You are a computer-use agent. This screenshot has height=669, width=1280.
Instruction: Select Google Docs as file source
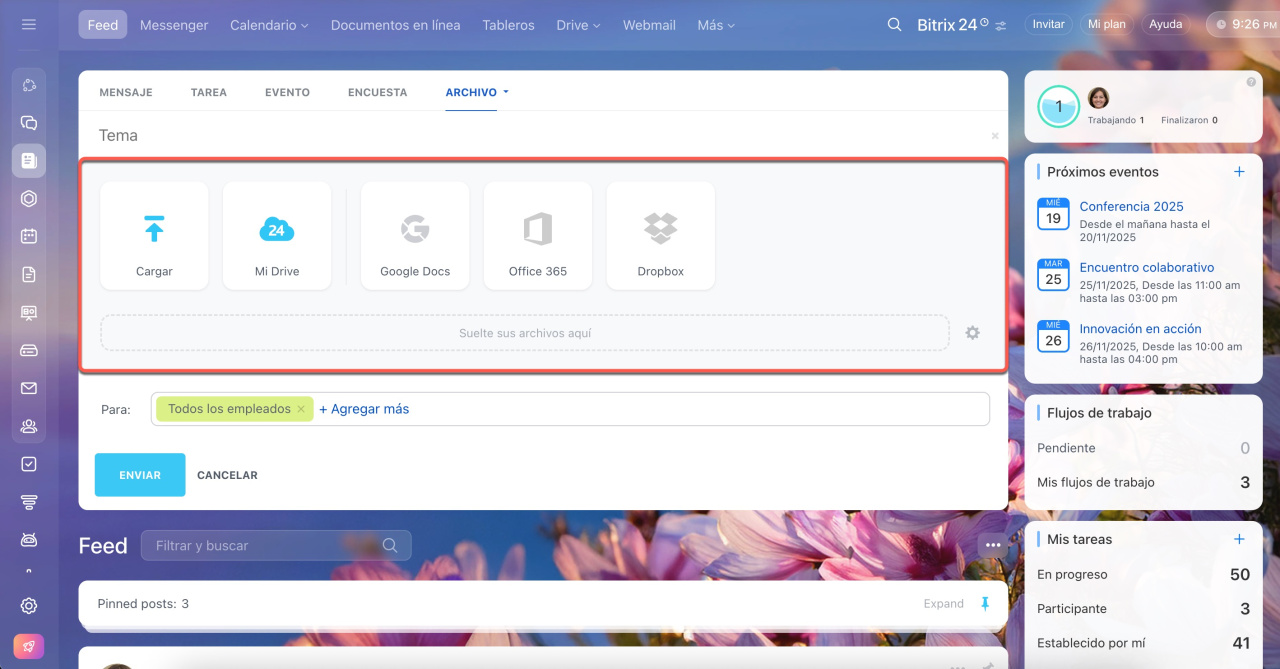coord(415,236)
